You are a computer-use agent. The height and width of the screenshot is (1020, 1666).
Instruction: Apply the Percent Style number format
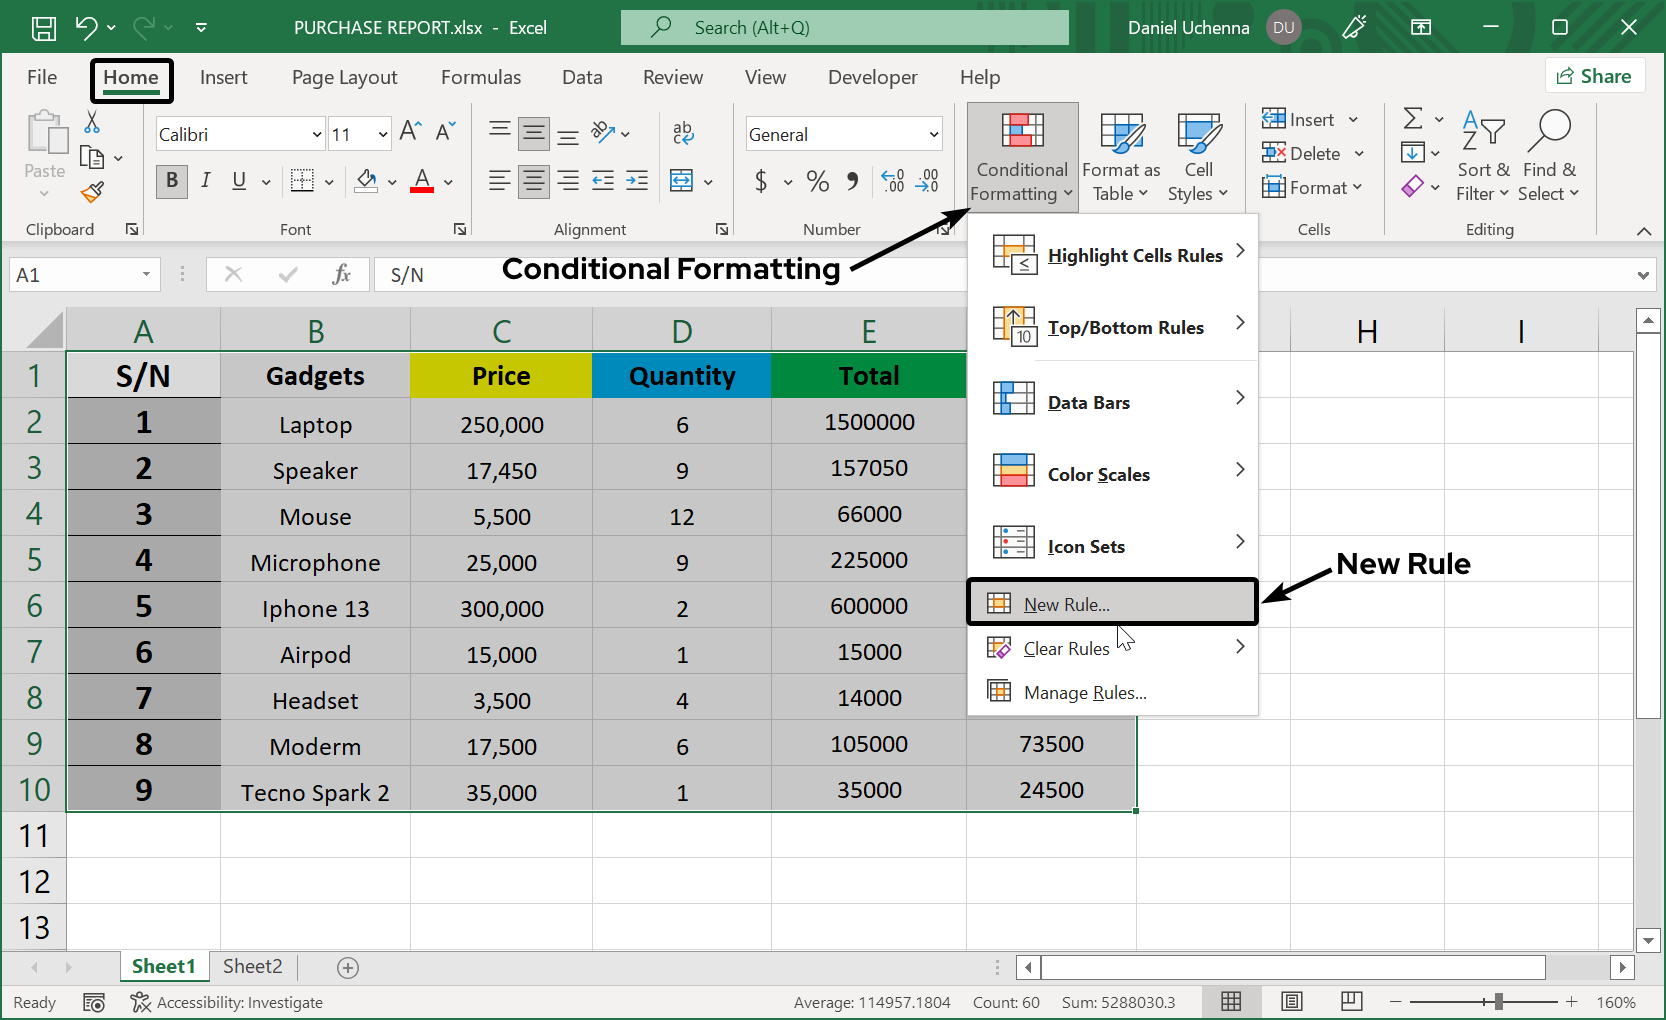(816, 181)
